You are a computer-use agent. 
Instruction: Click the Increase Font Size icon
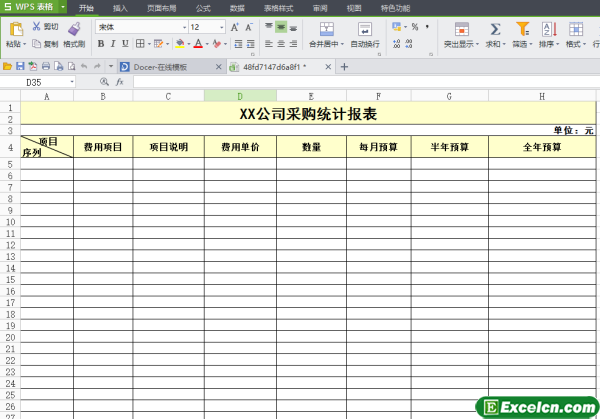235,27
